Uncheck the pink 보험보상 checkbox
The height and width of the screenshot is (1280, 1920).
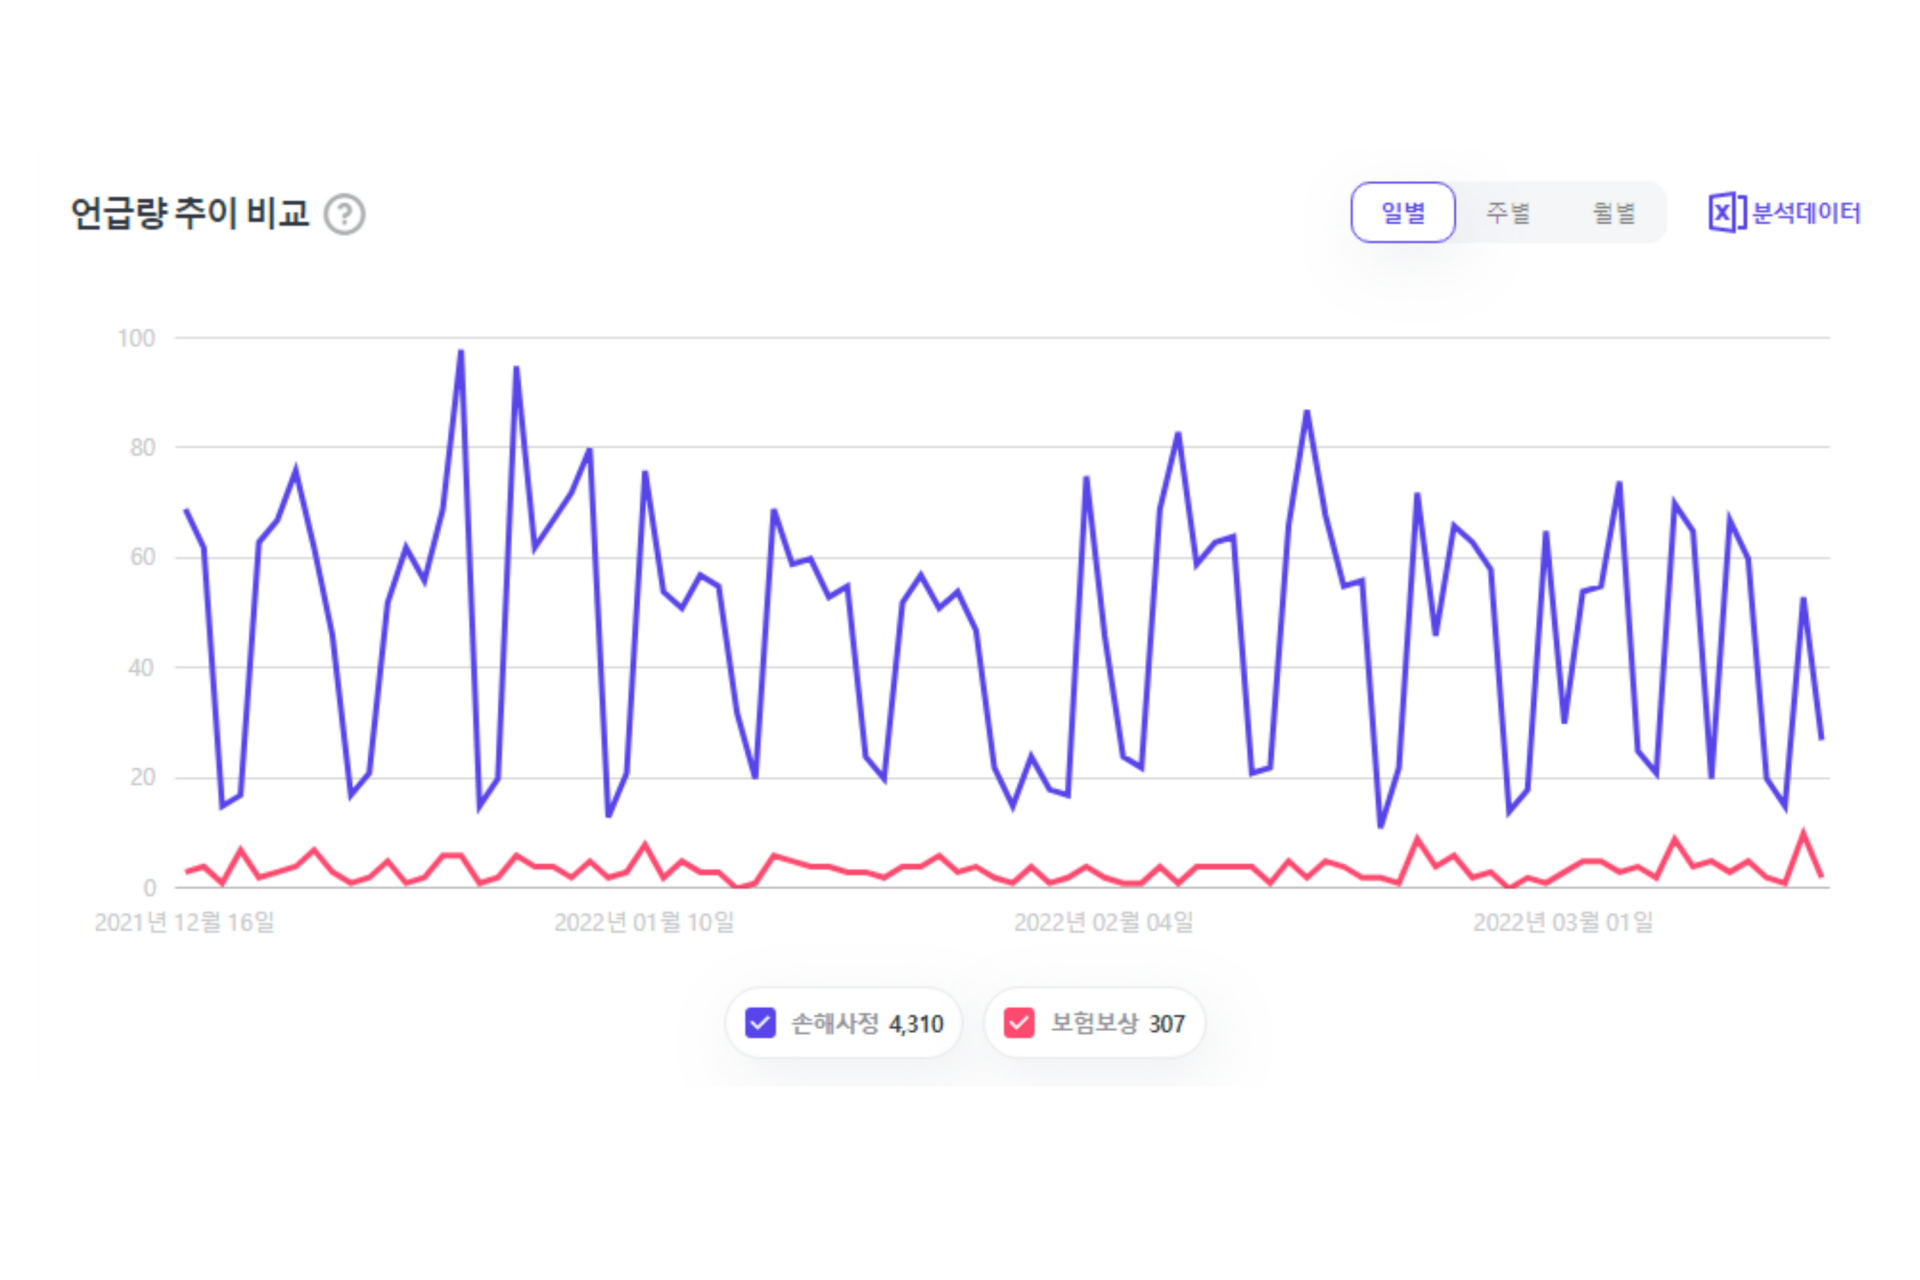click(x=1019, y=1023)
